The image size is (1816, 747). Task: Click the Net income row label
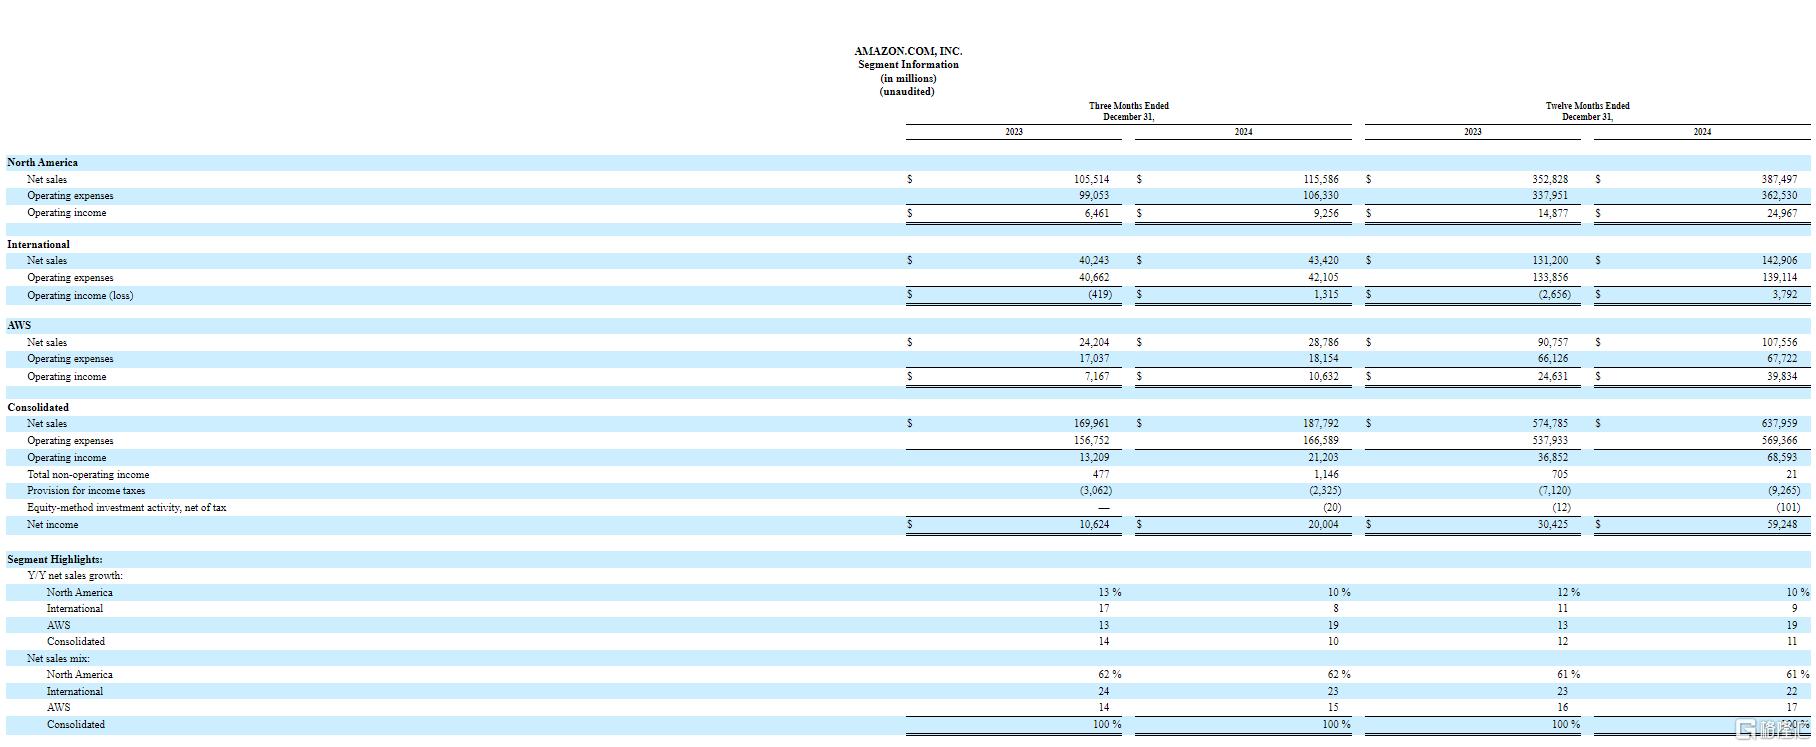(52, 524)
